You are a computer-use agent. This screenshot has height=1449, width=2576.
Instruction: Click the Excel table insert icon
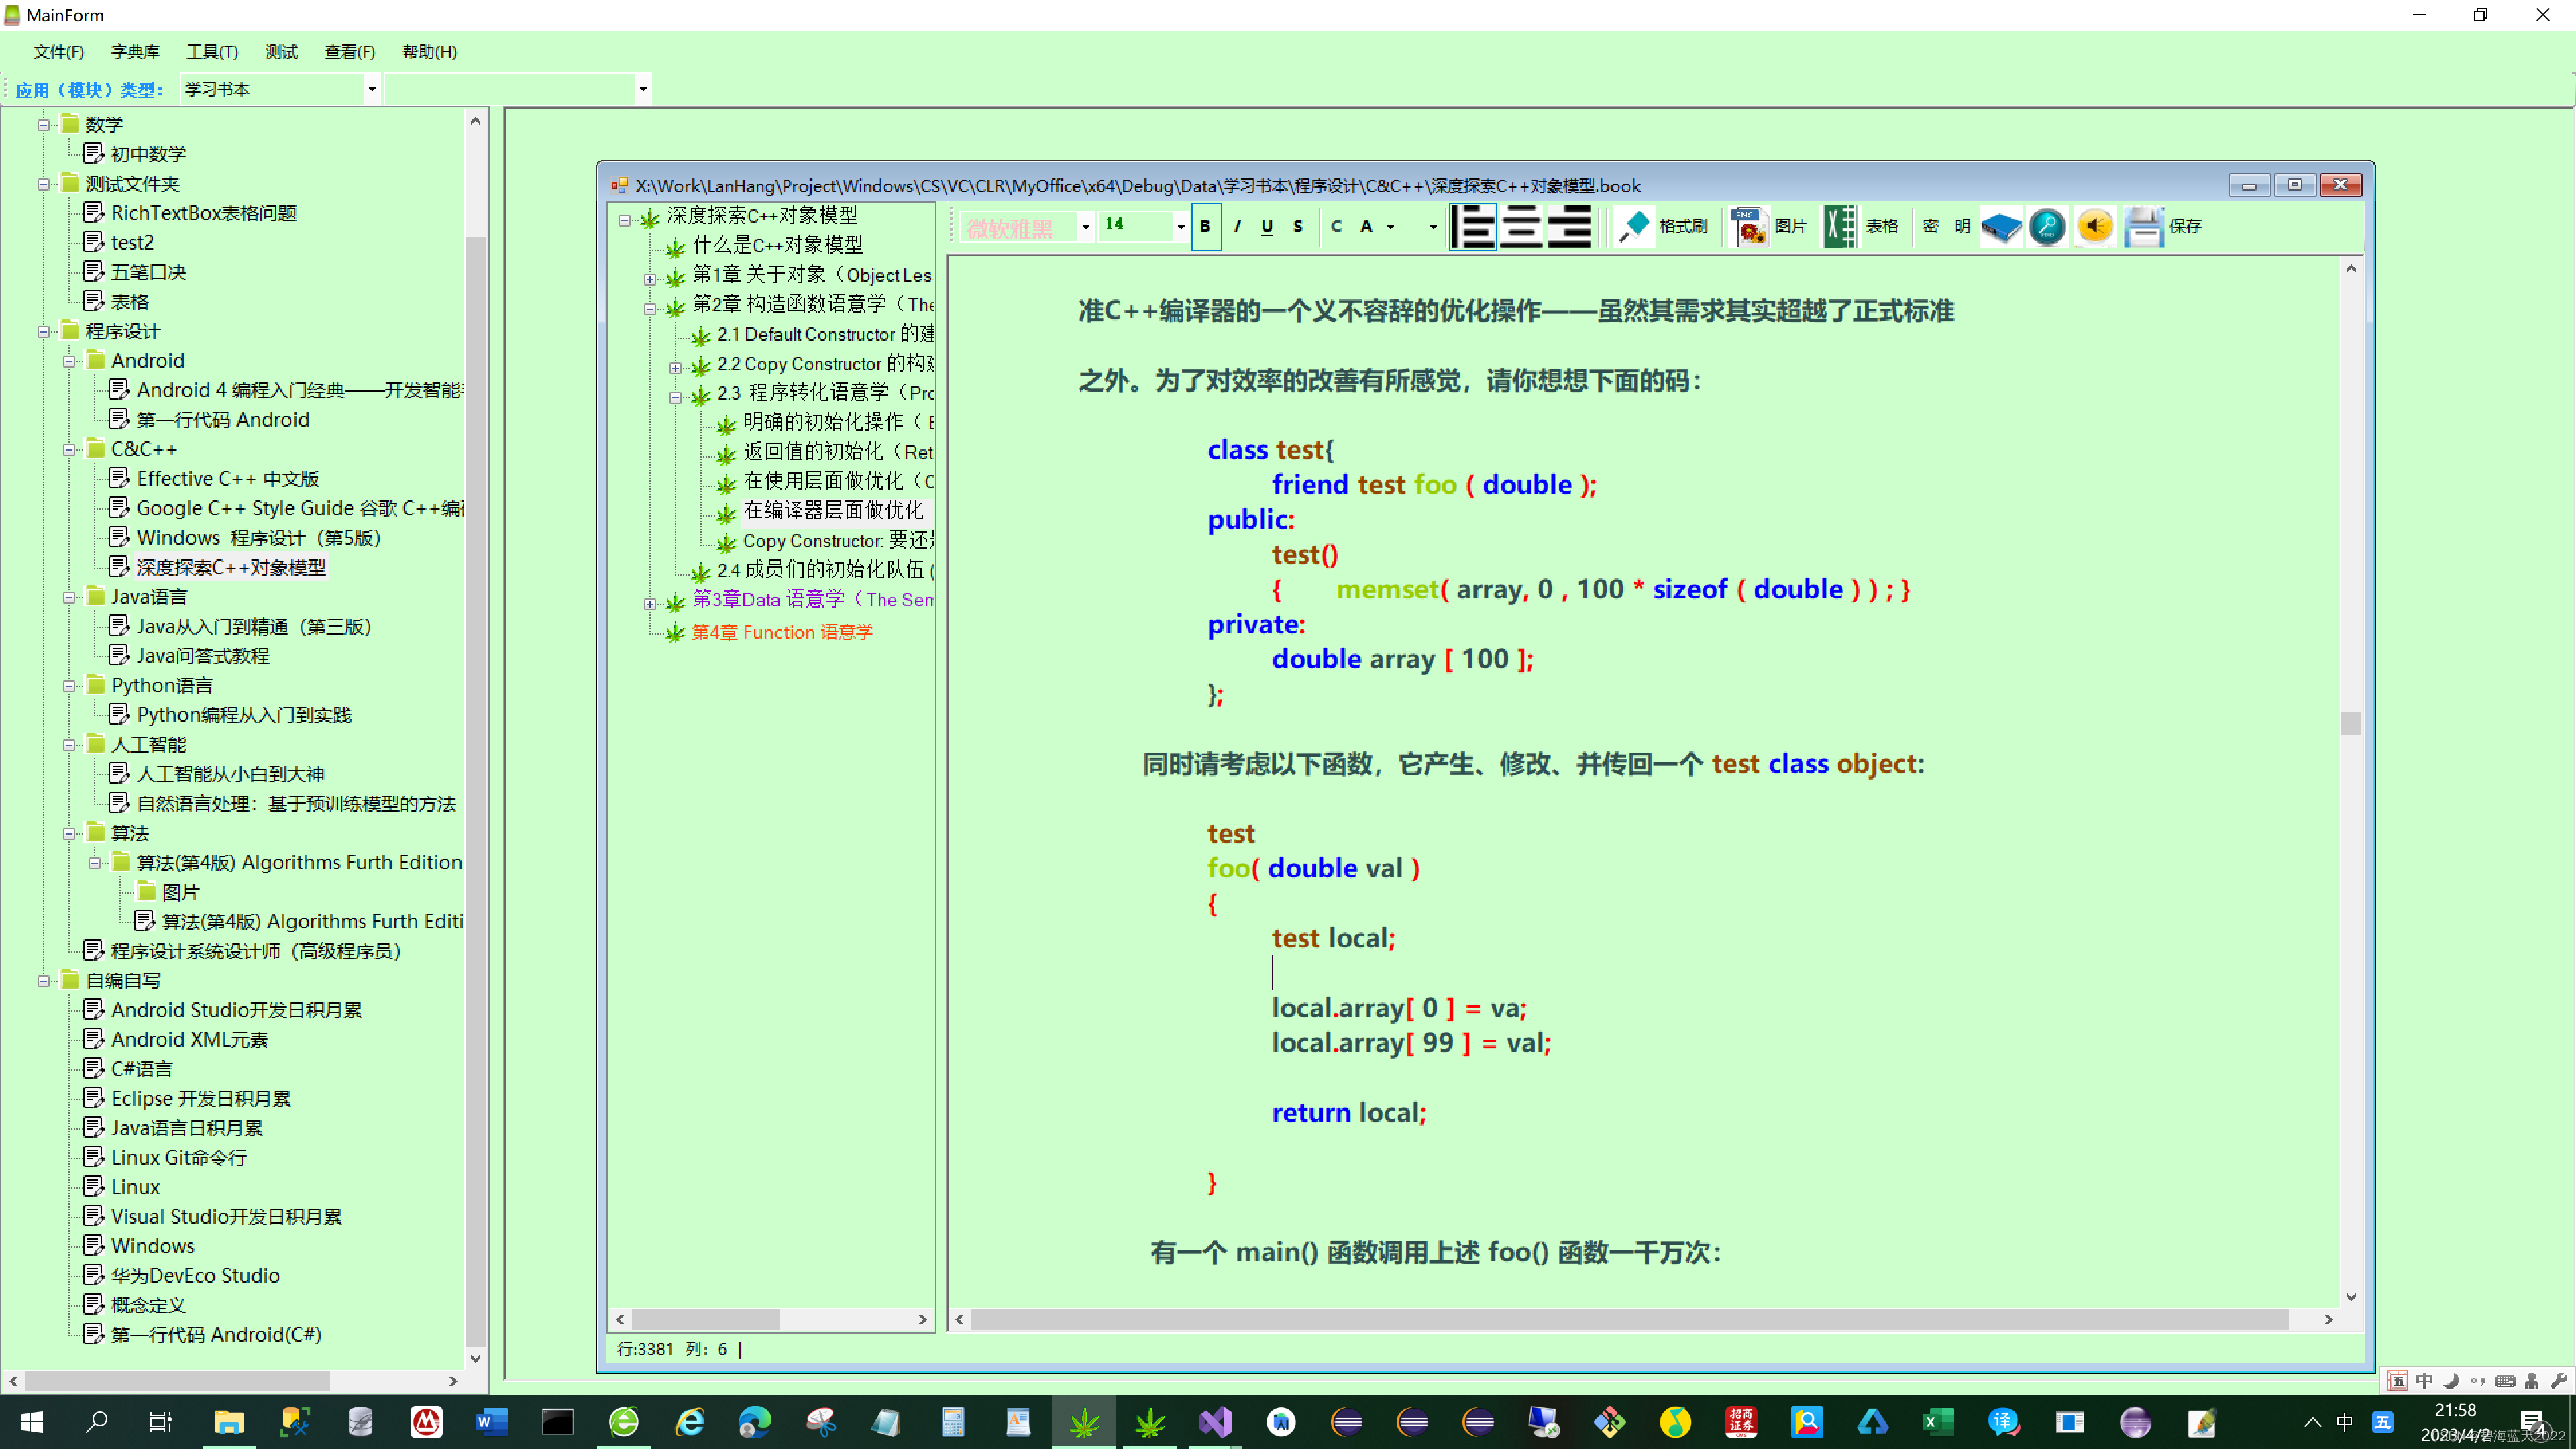[1839, 227]
